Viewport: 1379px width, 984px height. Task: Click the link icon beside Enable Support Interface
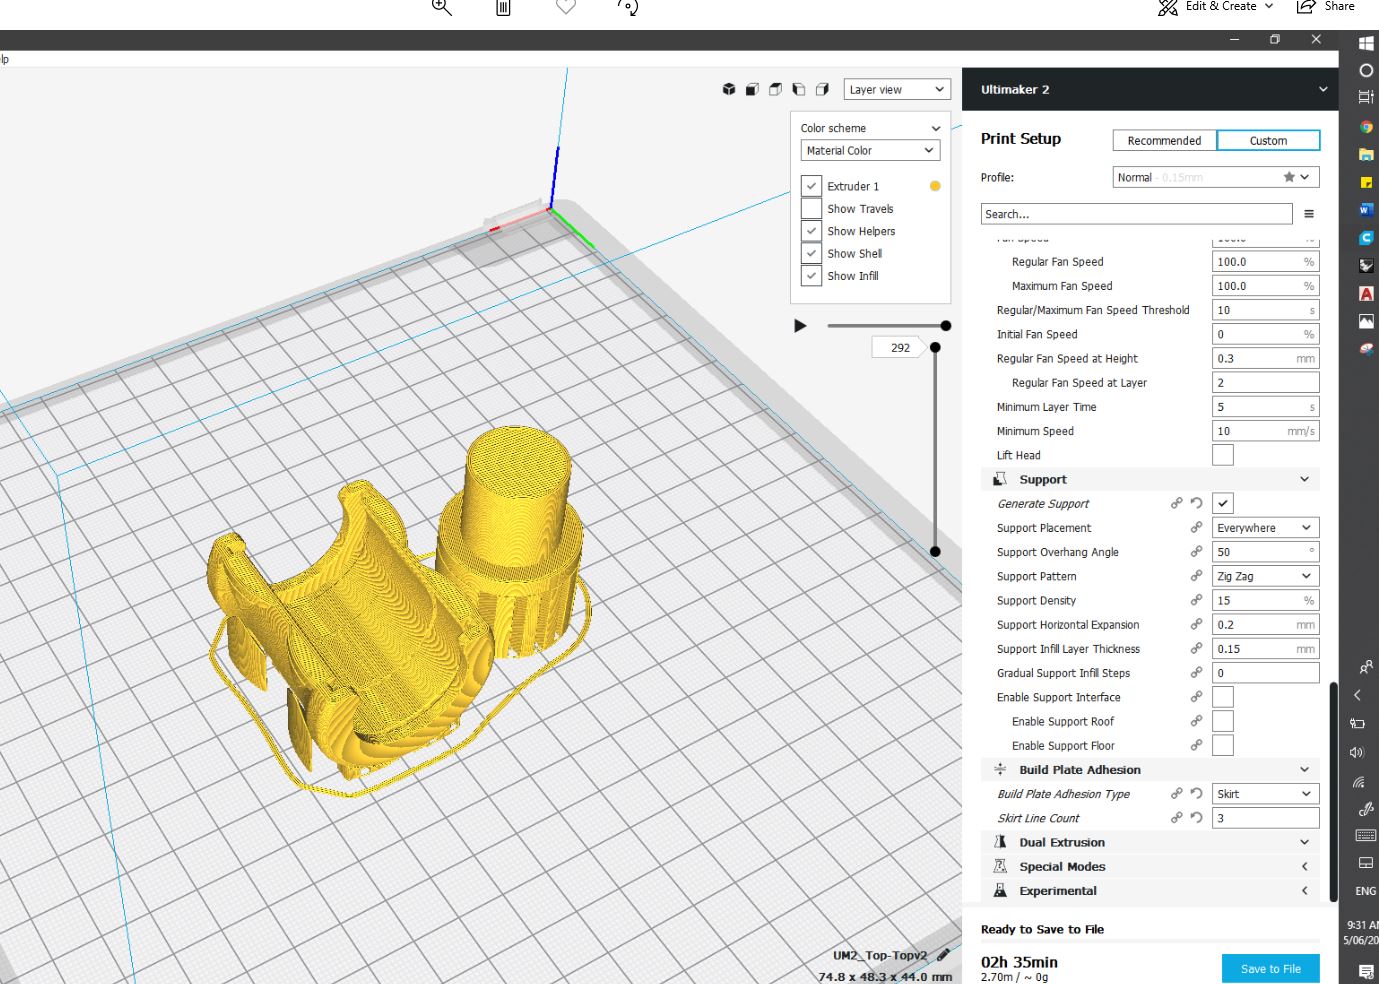[1196, 697]
